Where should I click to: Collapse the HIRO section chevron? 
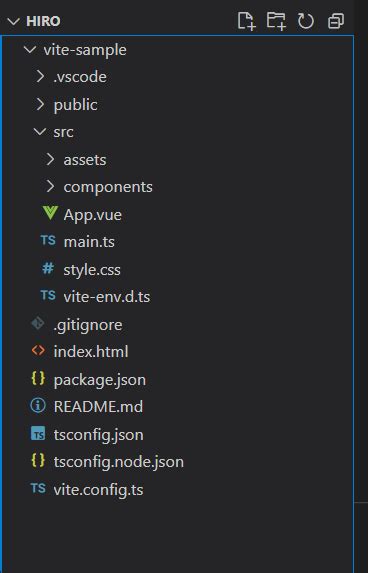[13, 21]
